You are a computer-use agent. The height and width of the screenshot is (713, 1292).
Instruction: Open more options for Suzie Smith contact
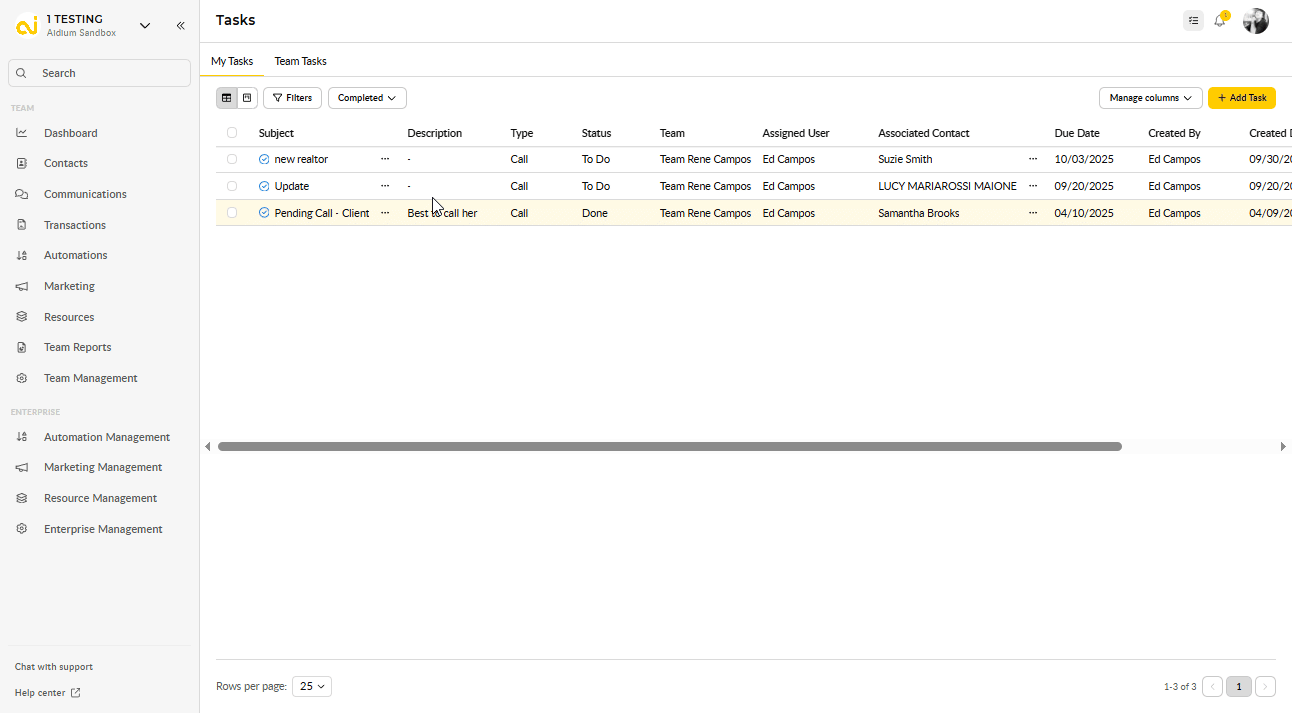point(1033,159)
